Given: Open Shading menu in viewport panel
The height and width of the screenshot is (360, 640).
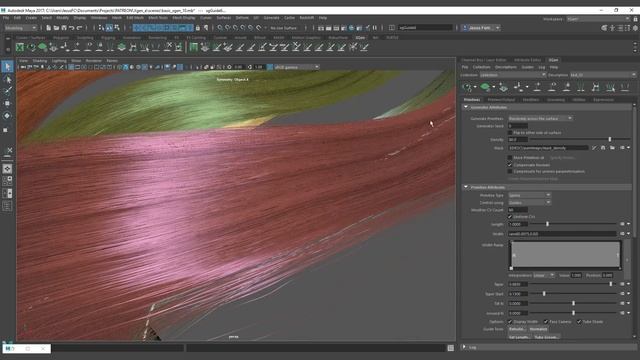Looking at the screenshot, I should click(40, 61).
